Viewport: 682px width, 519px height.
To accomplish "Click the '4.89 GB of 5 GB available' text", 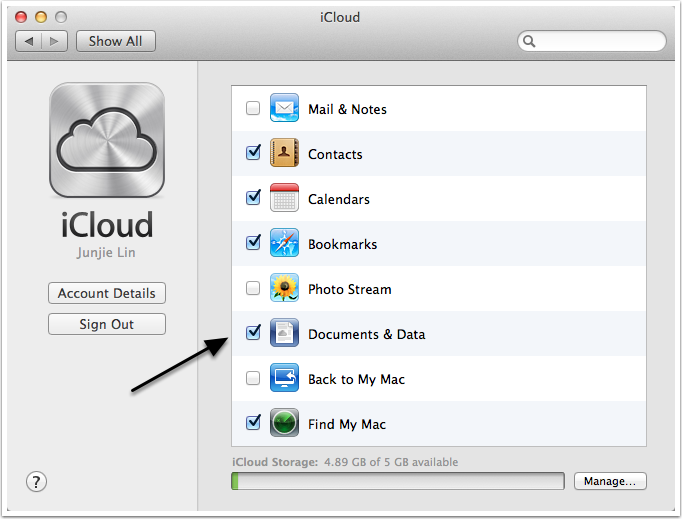I will pyautogui.click(x=391, y=462).
